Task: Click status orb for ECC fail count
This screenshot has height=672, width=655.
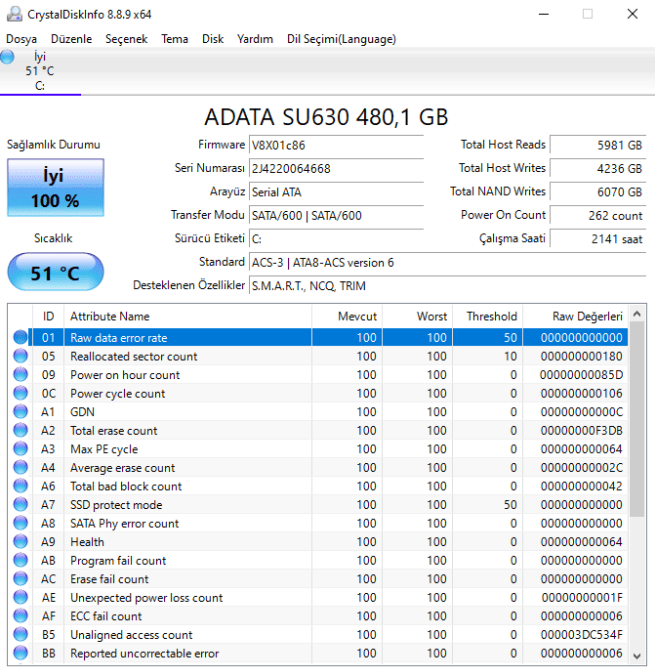Action: point(20,616)
